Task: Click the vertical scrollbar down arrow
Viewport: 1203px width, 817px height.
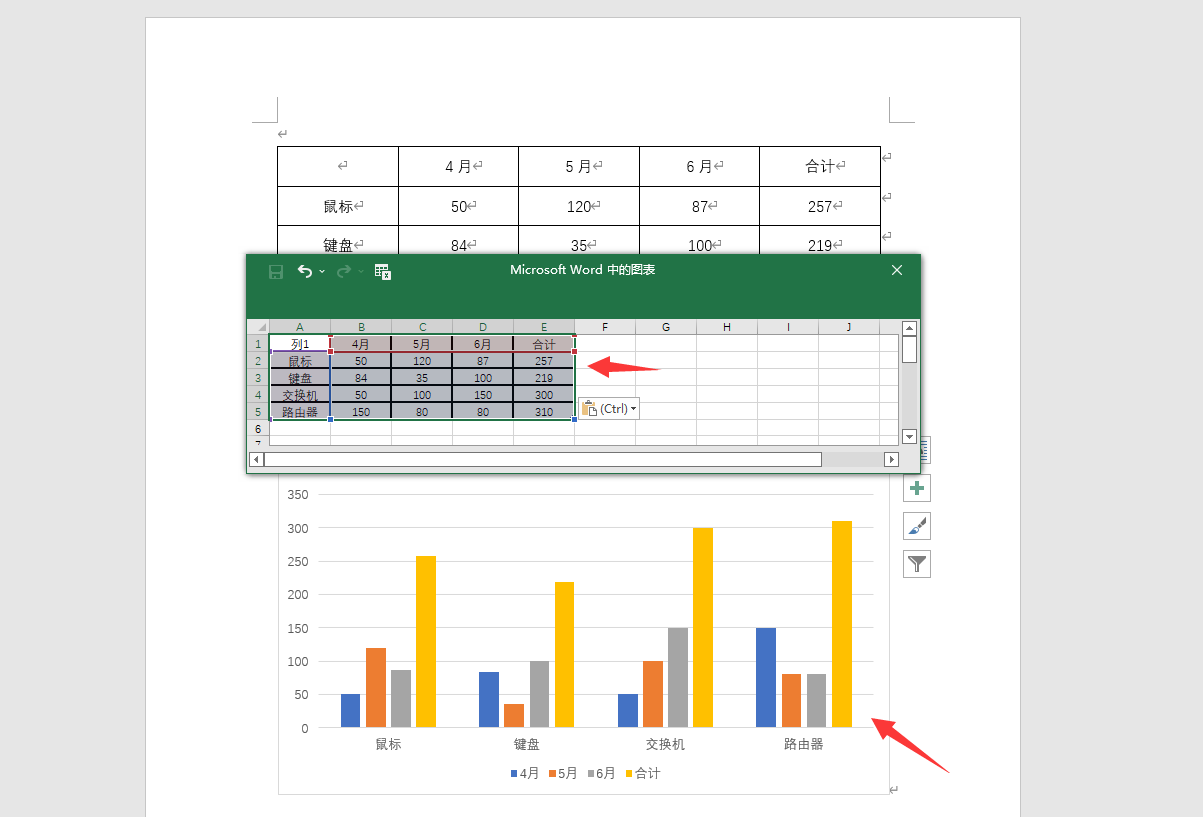Action: pyautogui.click(x=909, y=436)
